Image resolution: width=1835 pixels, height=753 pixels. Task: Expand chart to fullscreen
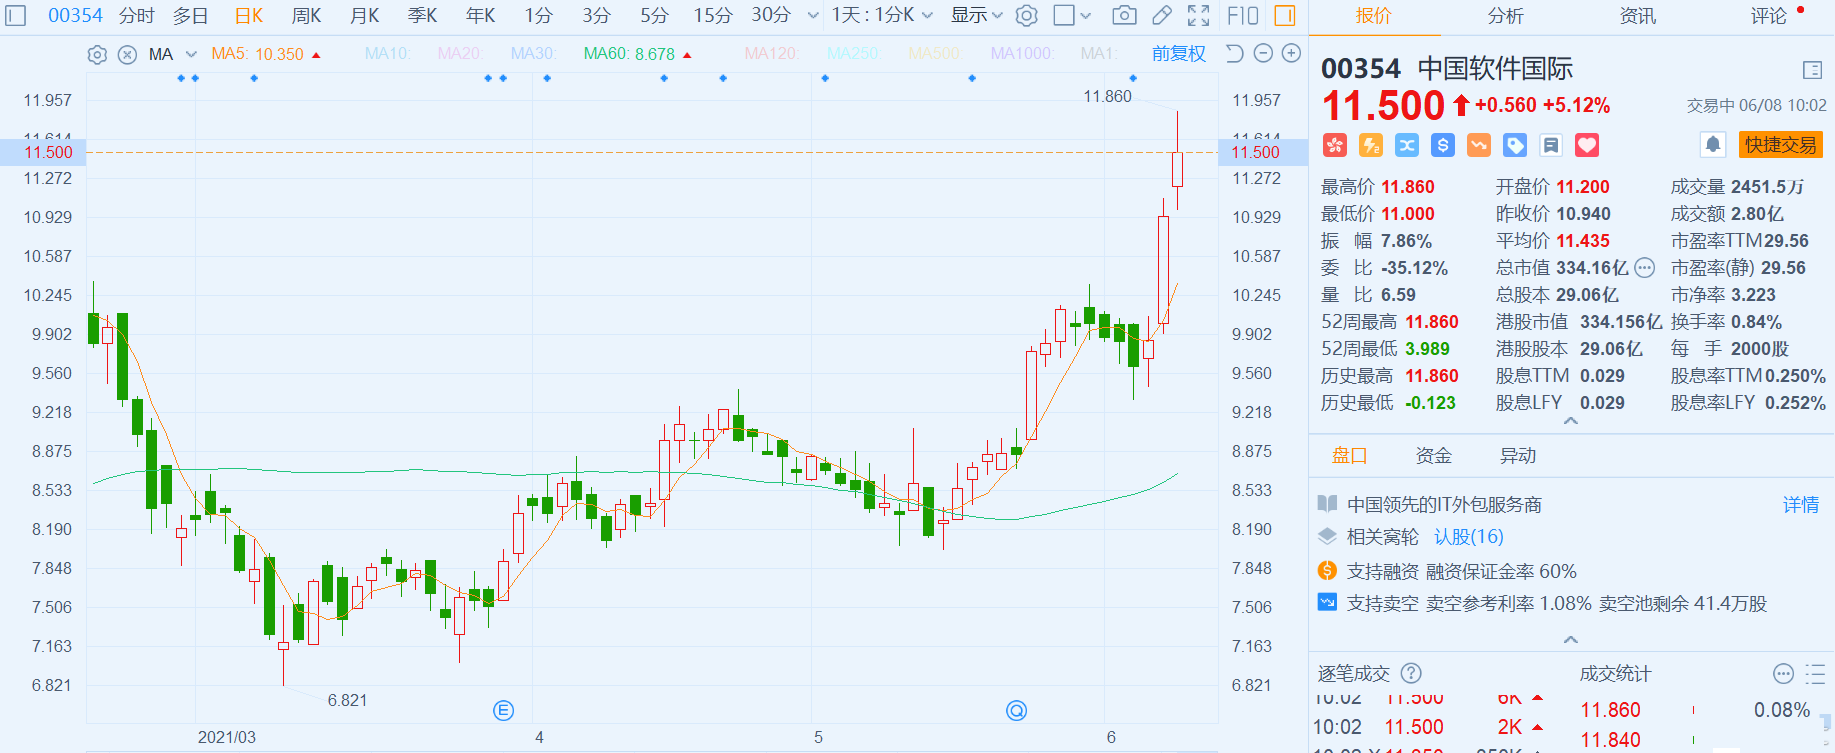(x=1198, y=15)
